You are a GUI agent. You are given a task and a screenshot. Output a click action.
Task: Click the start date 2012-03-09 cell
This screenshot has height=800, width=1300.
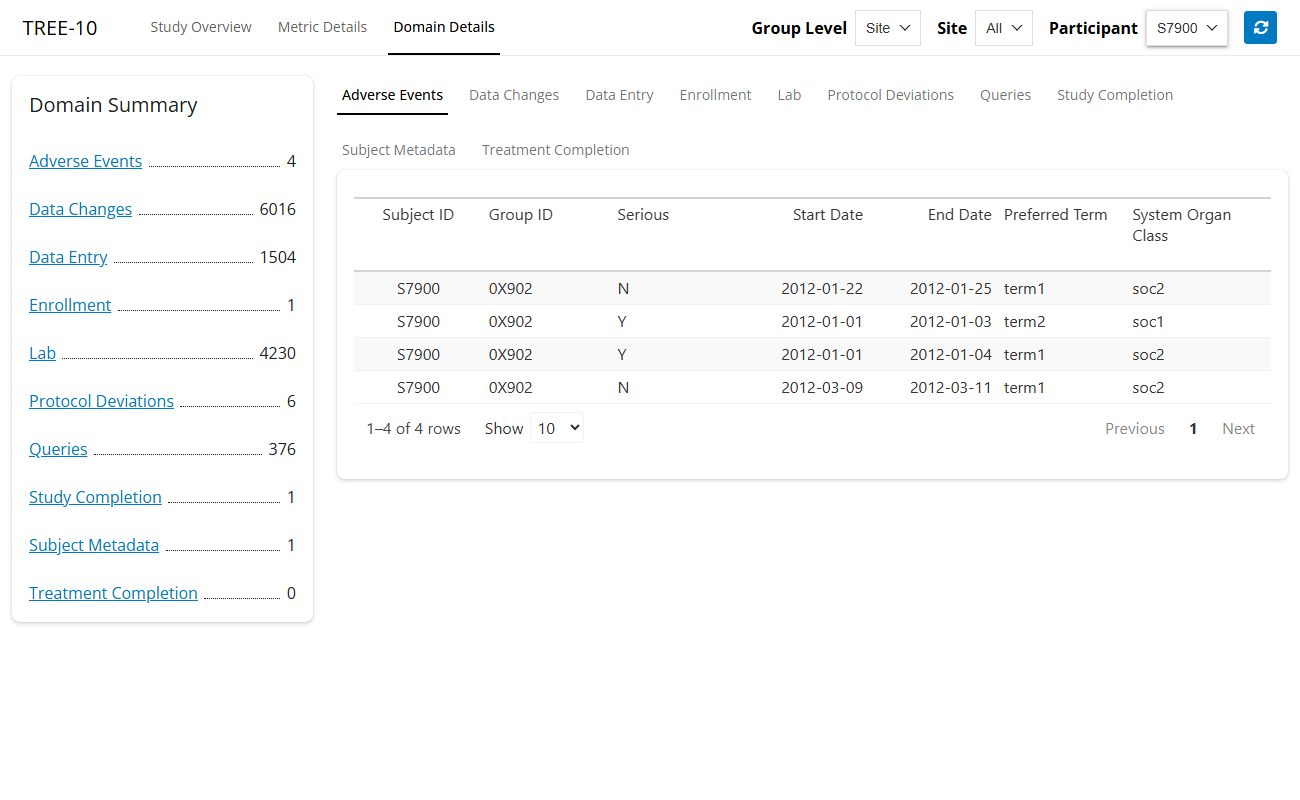point(821,388)
